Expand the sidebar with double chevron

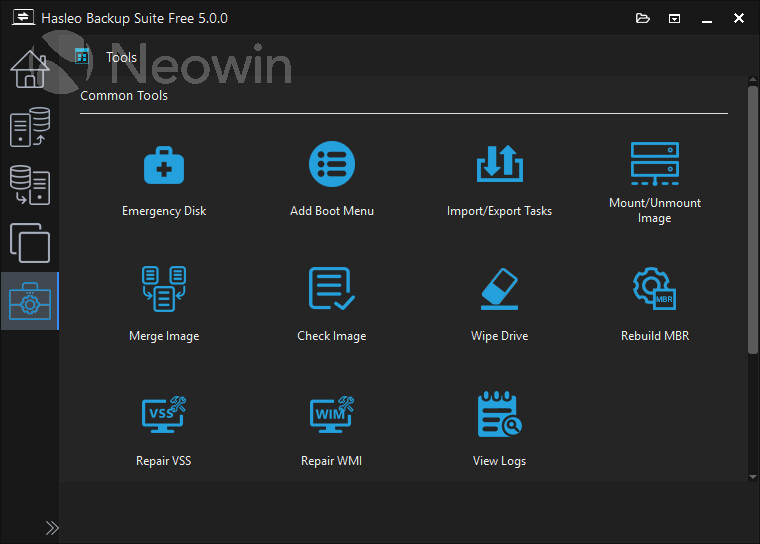pos(52,527)
